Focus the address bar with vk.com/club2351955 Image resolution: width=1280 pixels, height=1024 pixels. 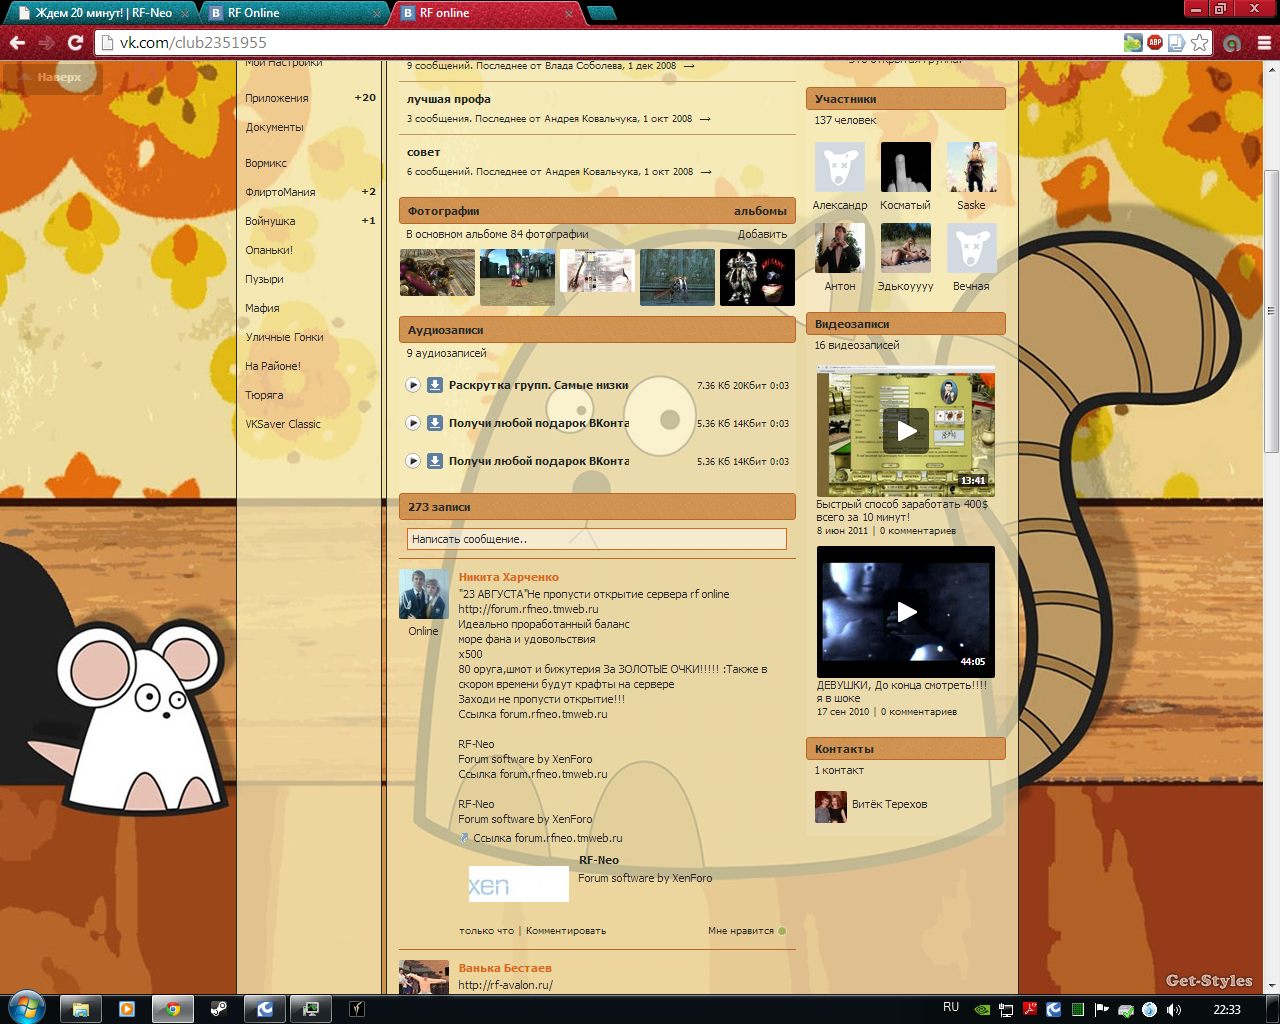click(x=610, y=43)
